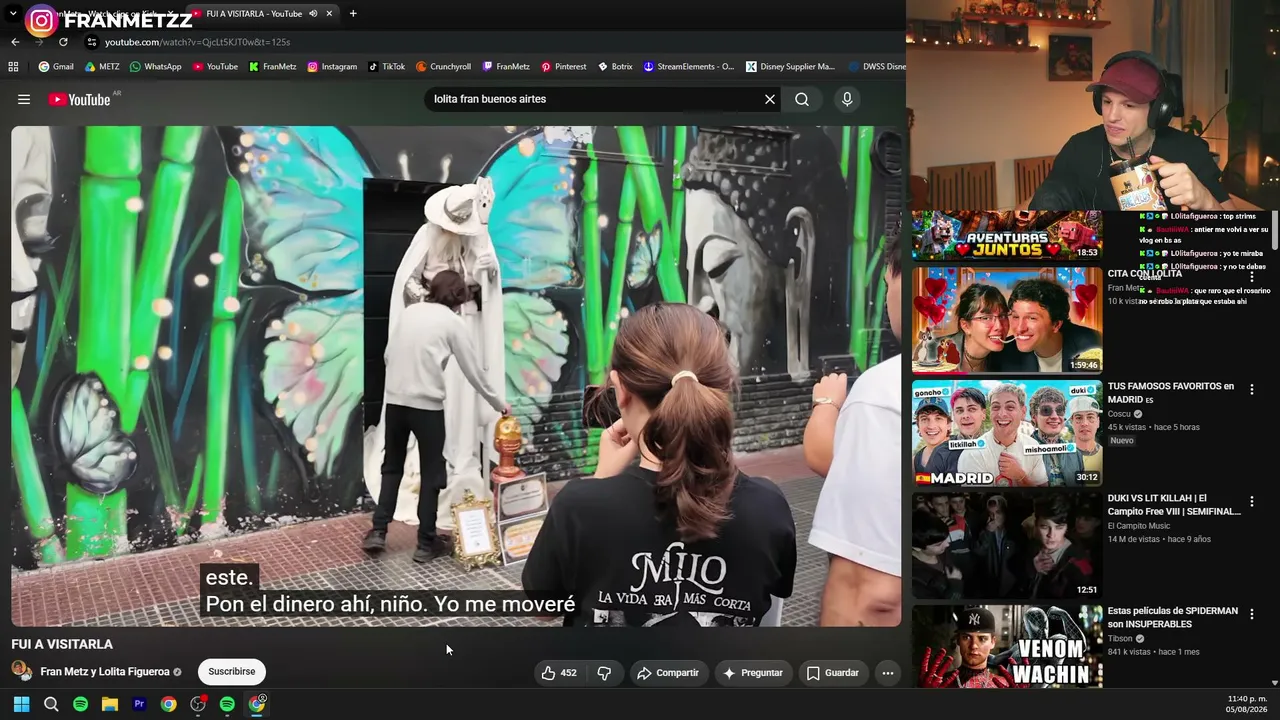
Task: Open the Duki vs Lit Killah thumbnail
Action: click(x=1007, y=545)
